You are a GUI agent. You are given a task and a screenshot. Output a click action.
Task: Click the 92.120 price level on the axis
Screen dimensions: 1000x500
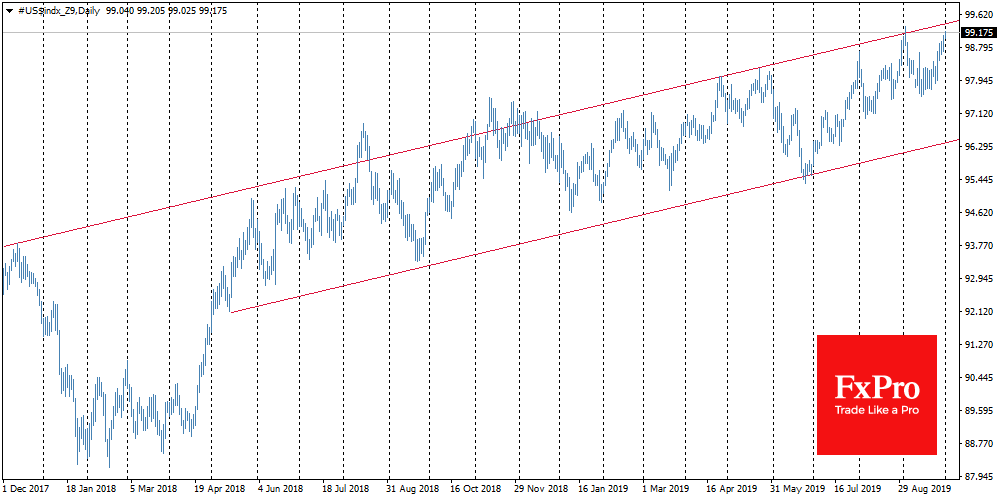tap(977, 312)
